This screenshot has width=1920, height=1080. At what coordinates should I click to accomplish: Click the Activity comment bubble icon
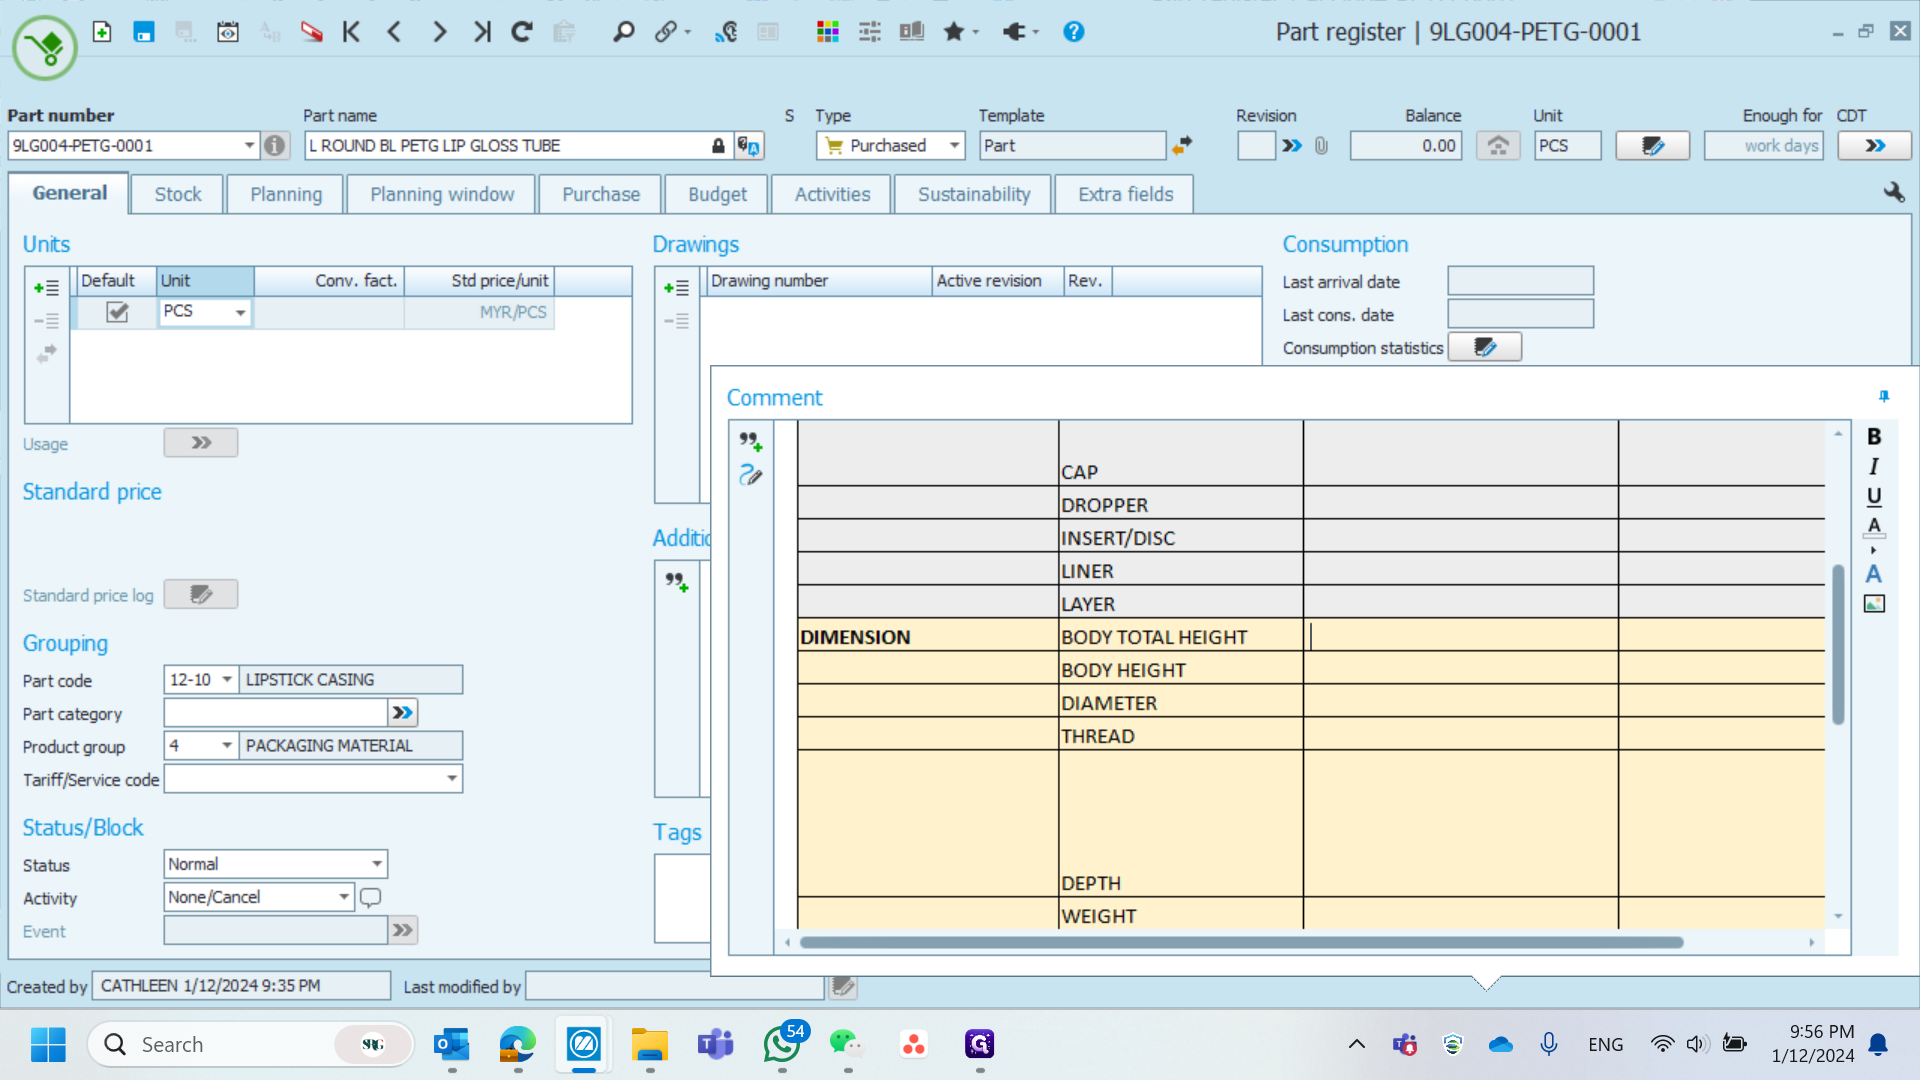point(370,897)
